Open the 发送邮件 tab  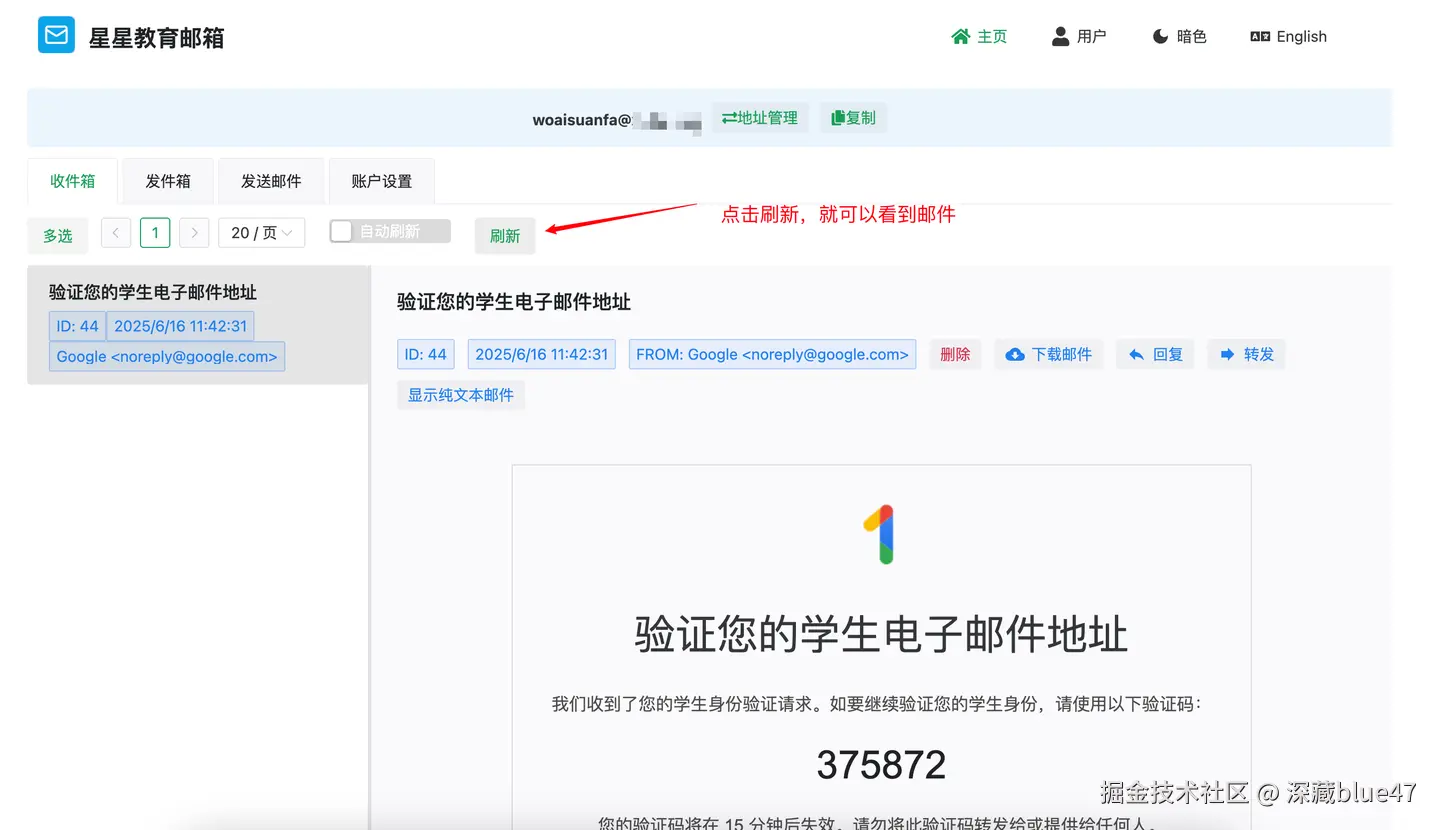tap(271, 181)
